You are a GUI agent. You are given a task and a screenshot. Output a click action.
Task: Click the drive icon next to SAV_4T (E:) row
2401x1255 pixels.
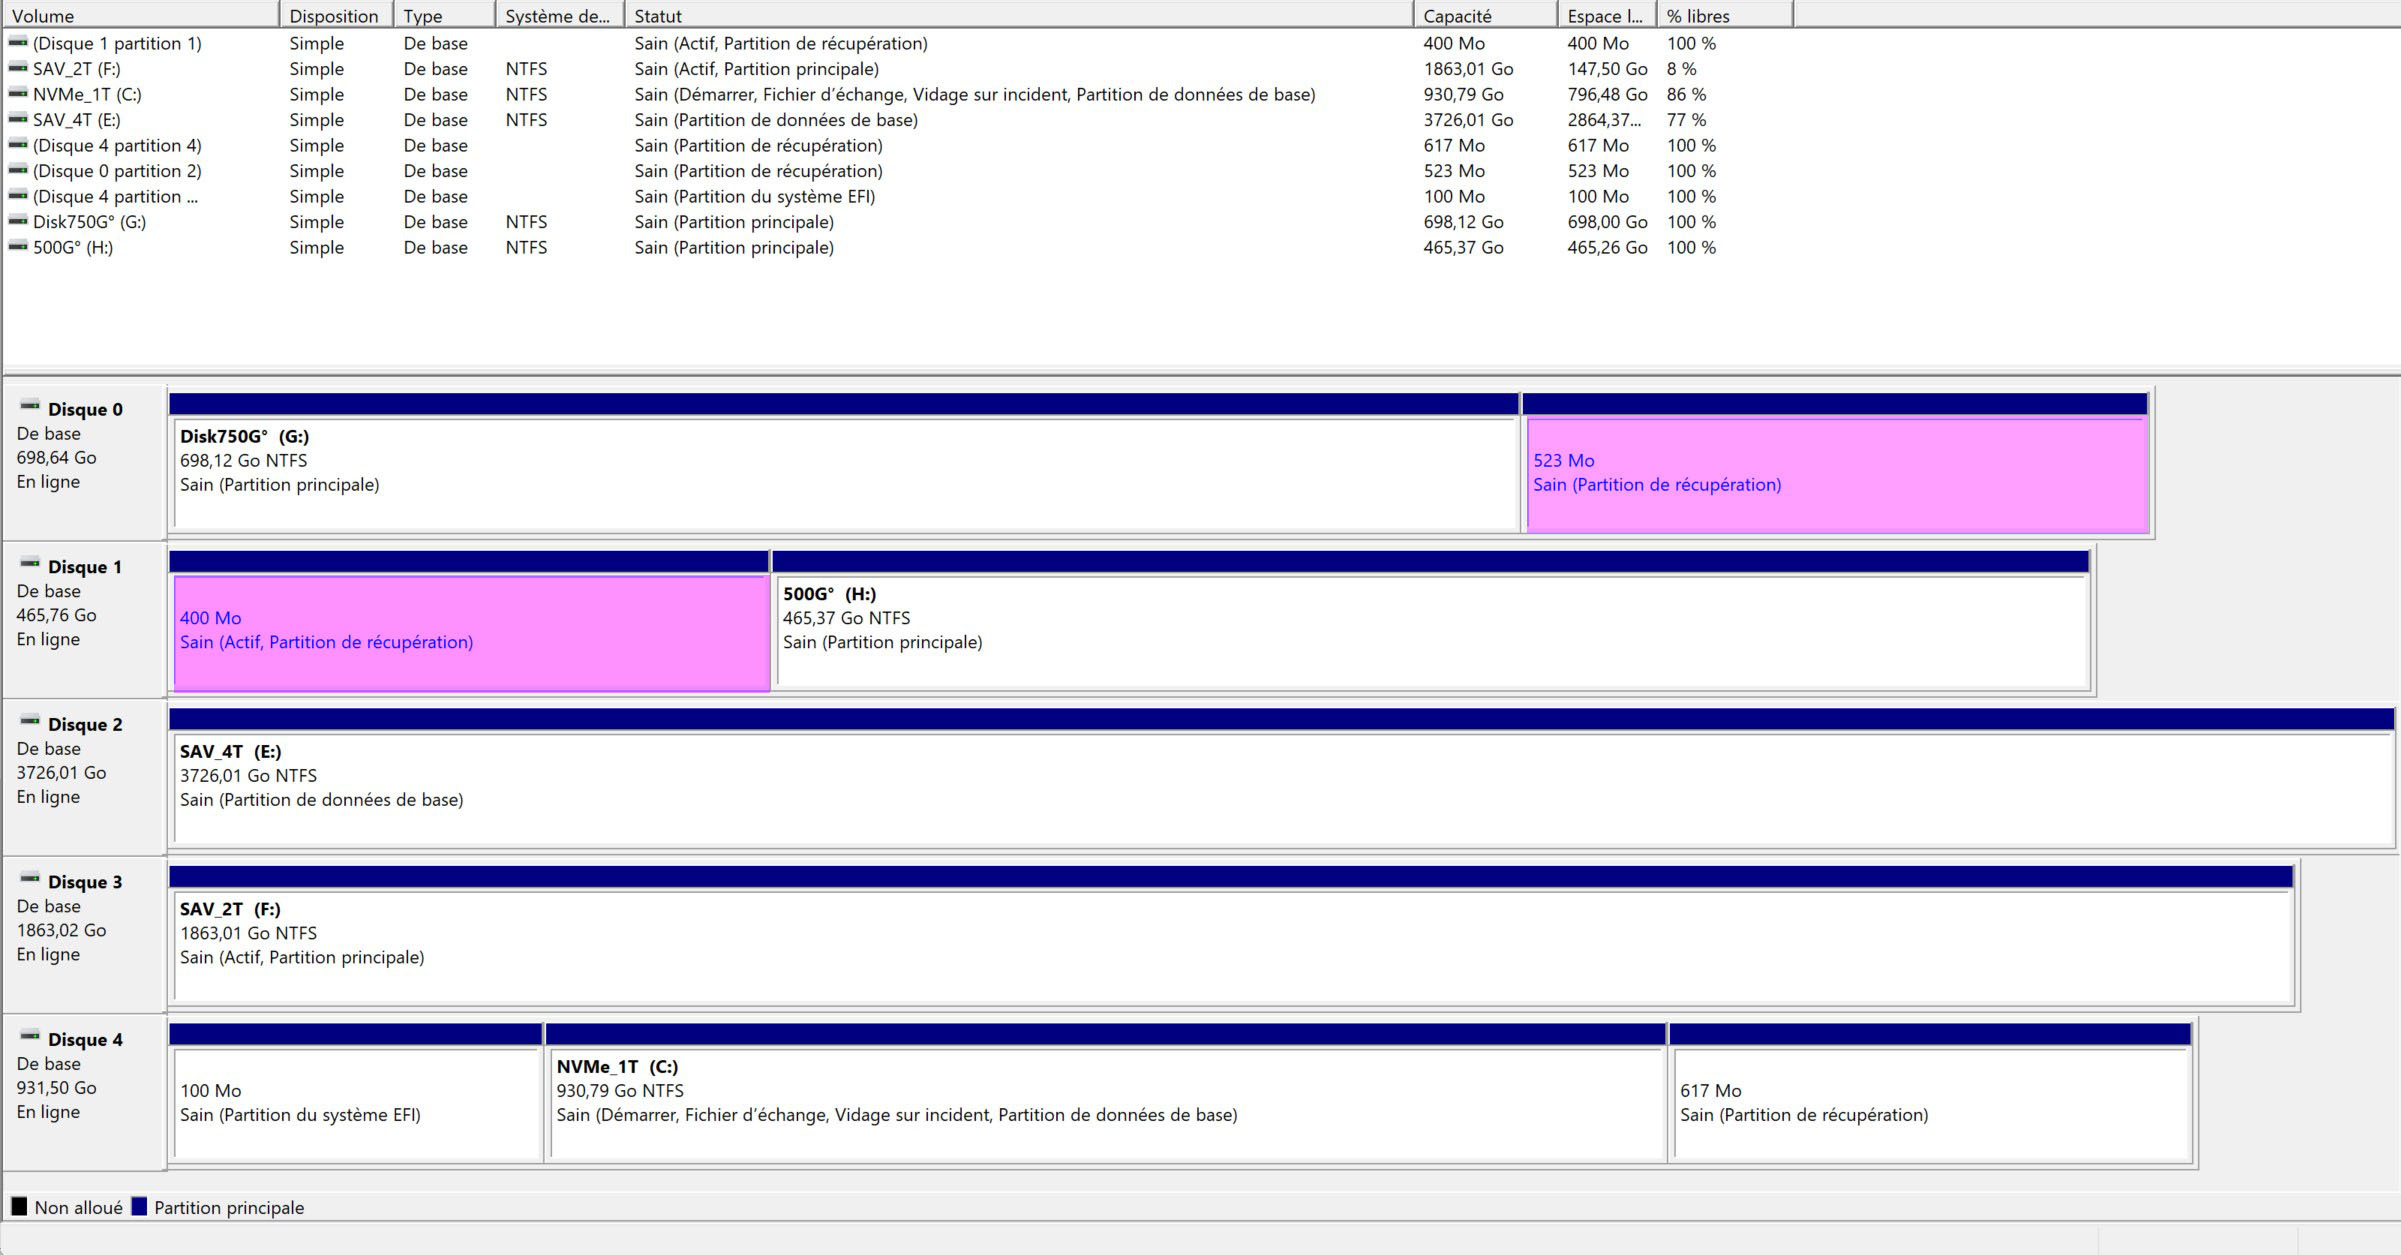[18, 119]
